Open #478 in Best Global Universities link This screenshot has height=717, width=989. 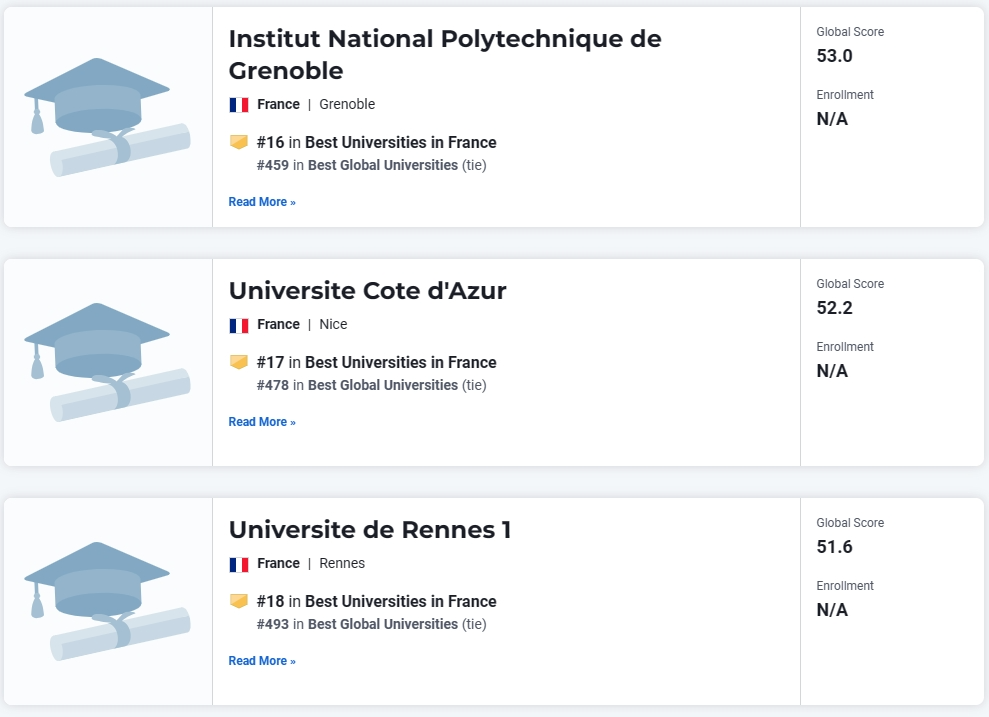[x=358, y=385]
